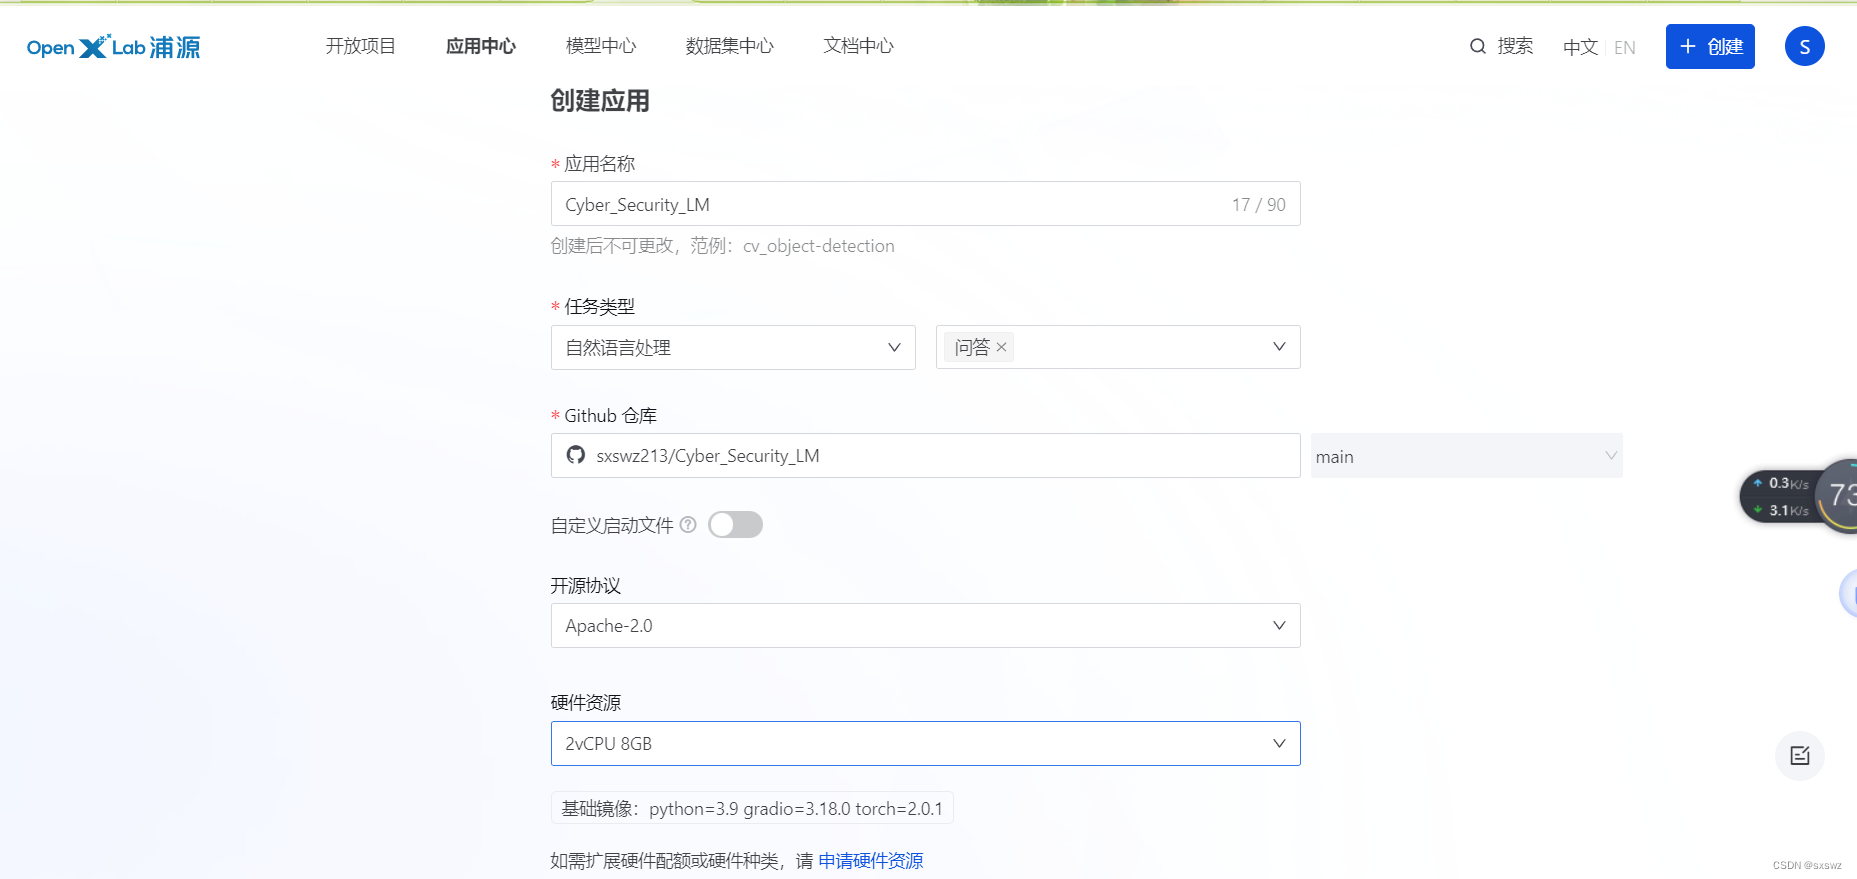Open the 自然语言处理 task type dropdown
Screen dimensions: 1857x879
click(x=733, y=347)
